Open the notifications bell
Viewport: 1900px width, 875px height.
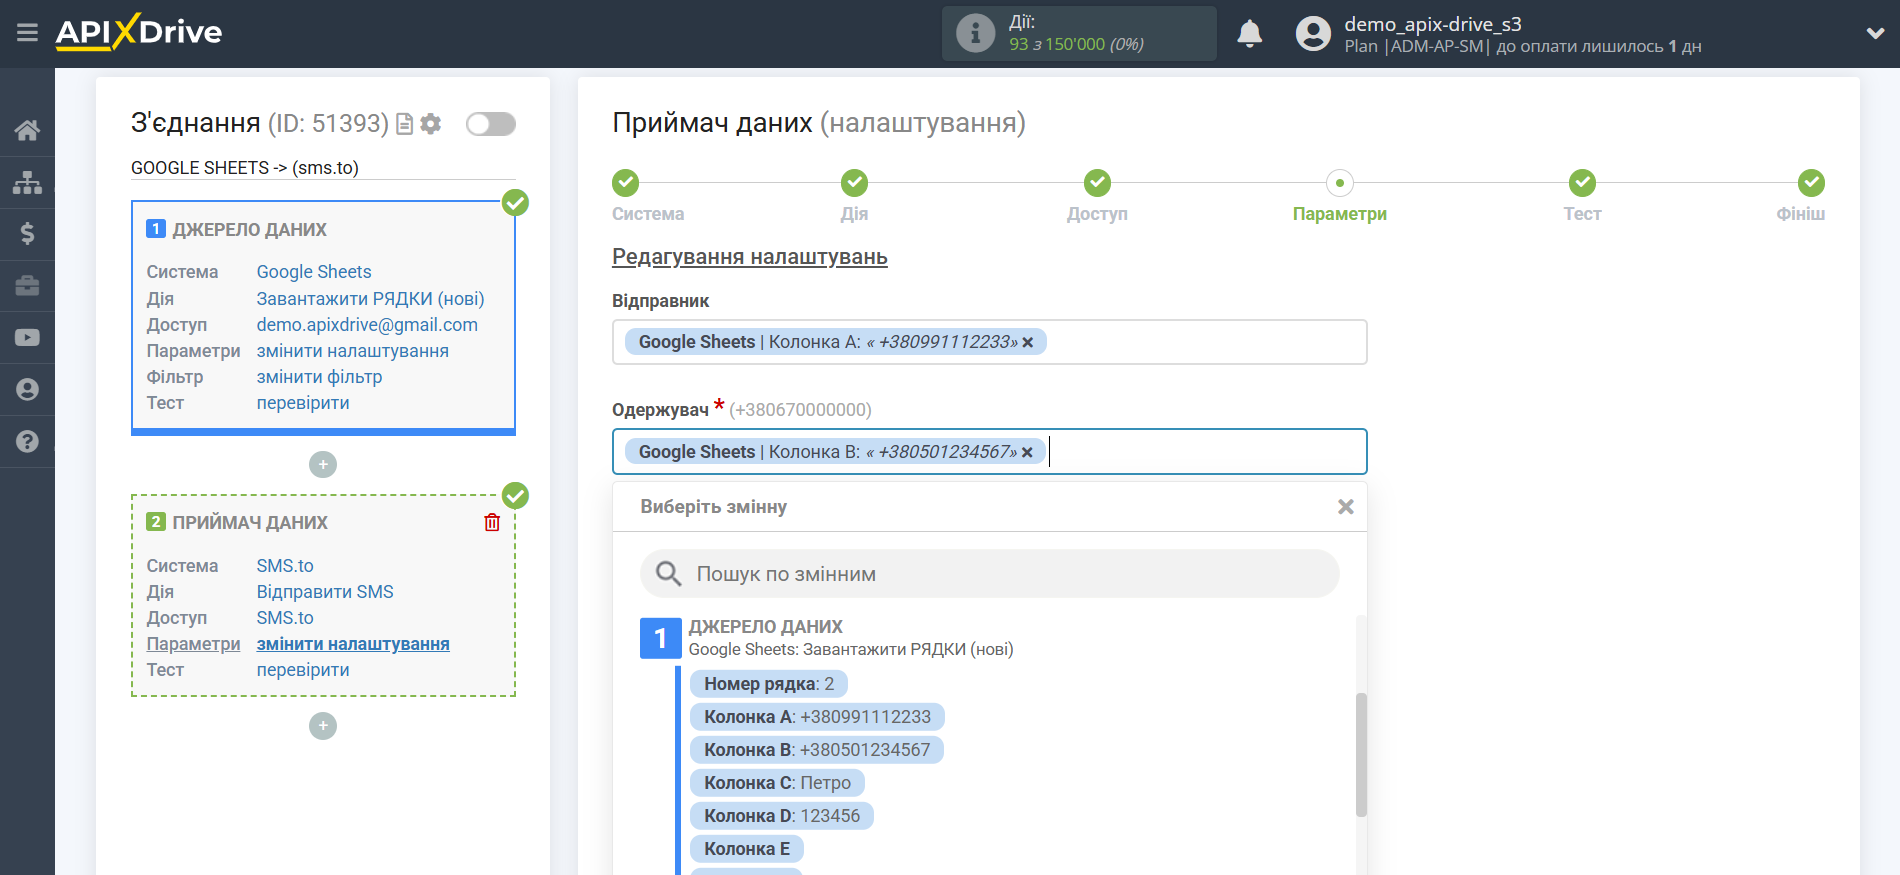pyautogui.click(x=1250, y=34)
